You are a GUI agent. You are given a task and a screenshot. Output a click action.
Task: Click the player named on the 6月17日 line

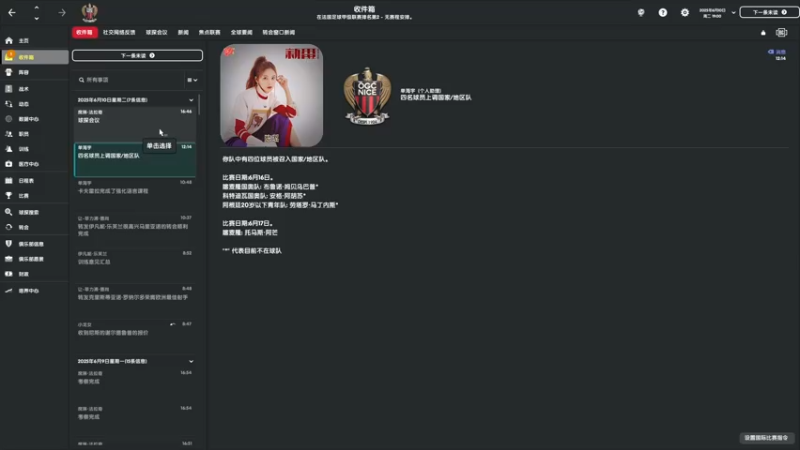262,233
